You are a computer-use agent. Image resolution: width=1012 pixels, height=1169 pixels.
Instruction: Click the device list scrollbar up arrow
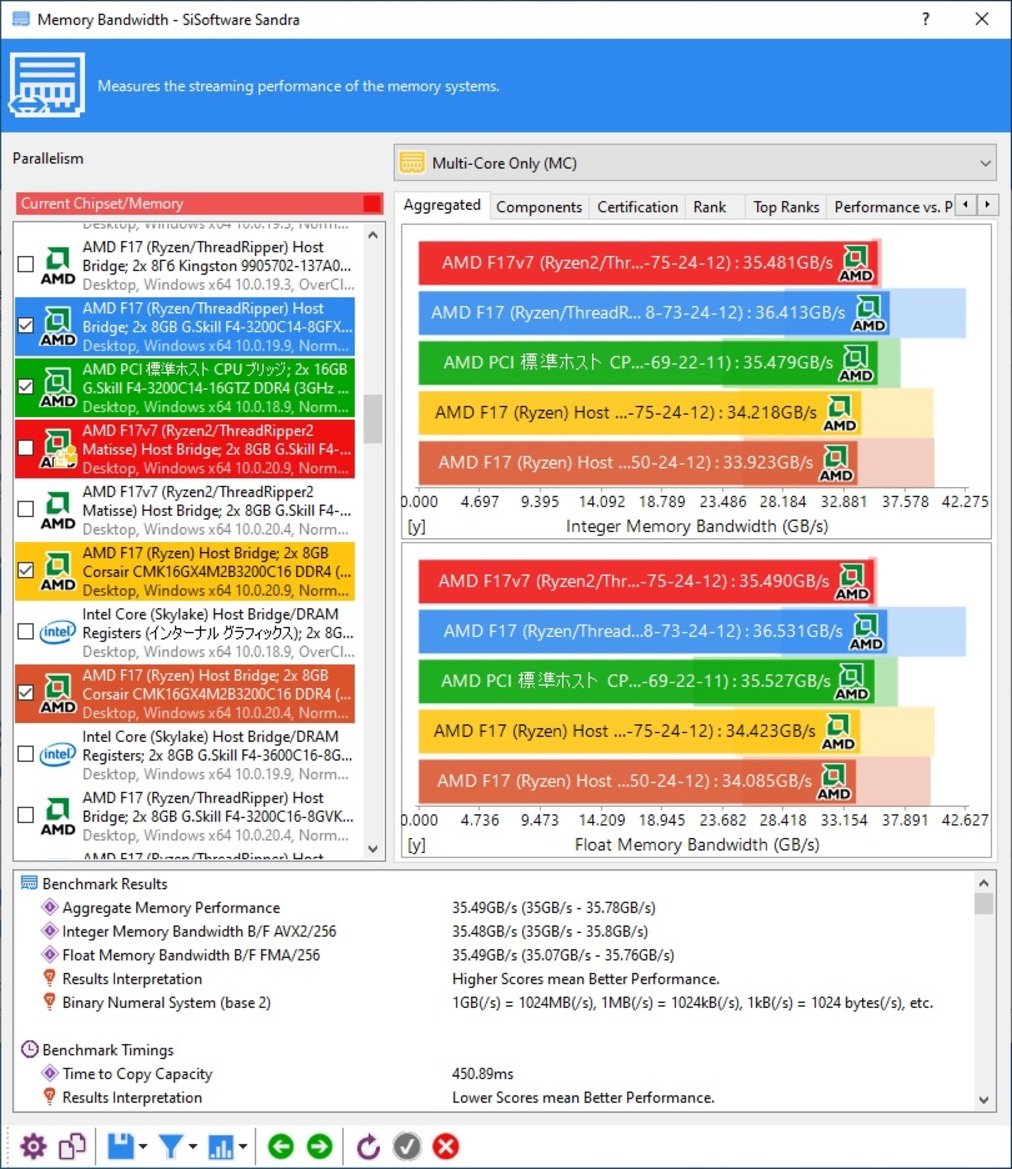tap(373, 235)
